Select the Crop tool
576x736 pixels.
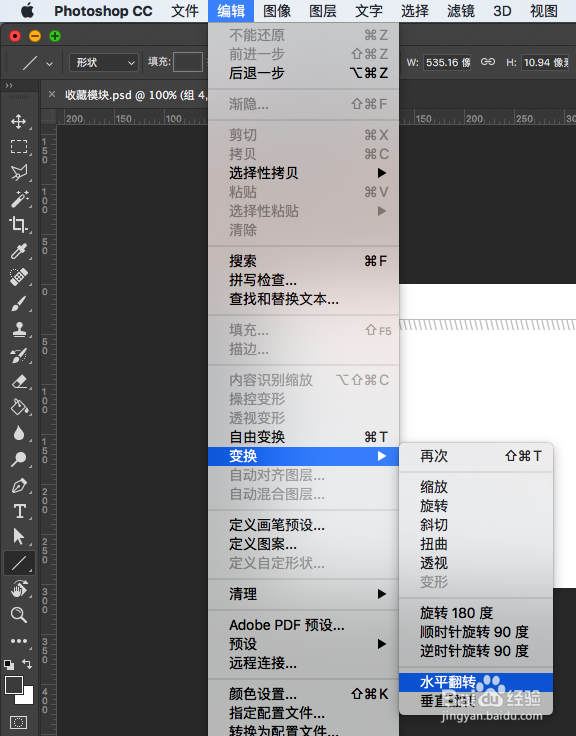pos(19,225)
